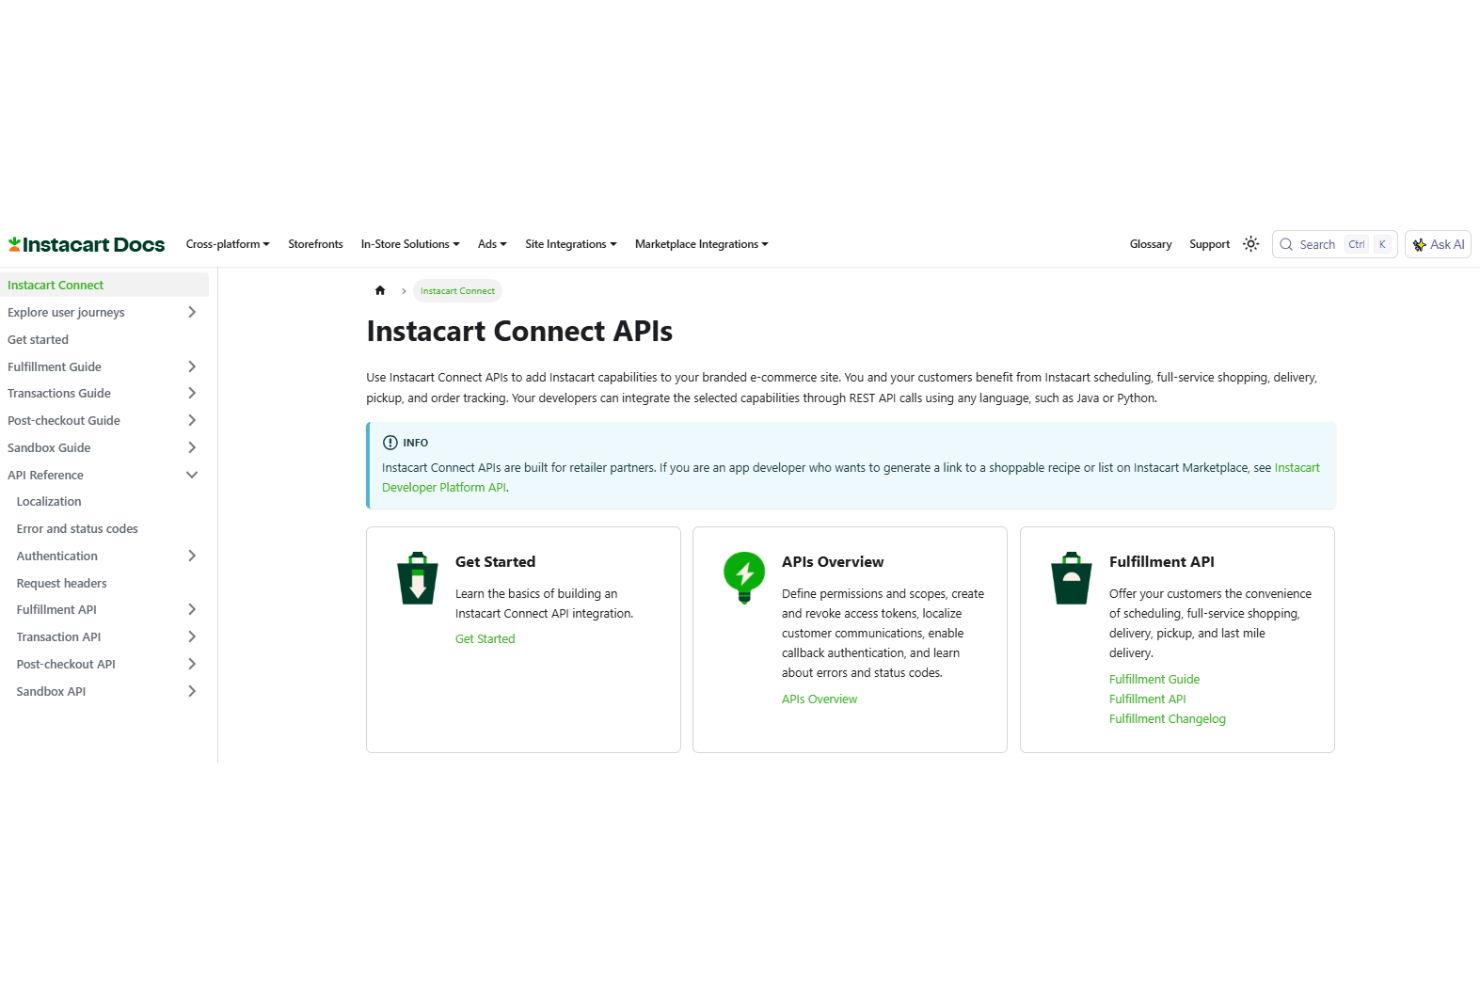Follow the Instacart Developer Platform API link
This screenshot has height=987, width=1480.
tap(444, 488)
